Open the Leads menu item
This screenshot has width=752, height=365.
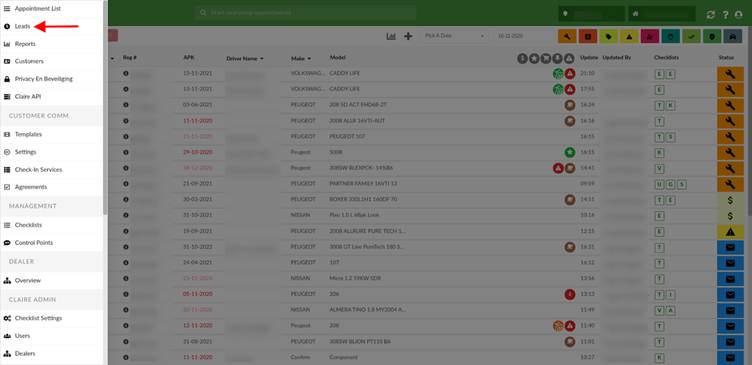coord(22,26)
